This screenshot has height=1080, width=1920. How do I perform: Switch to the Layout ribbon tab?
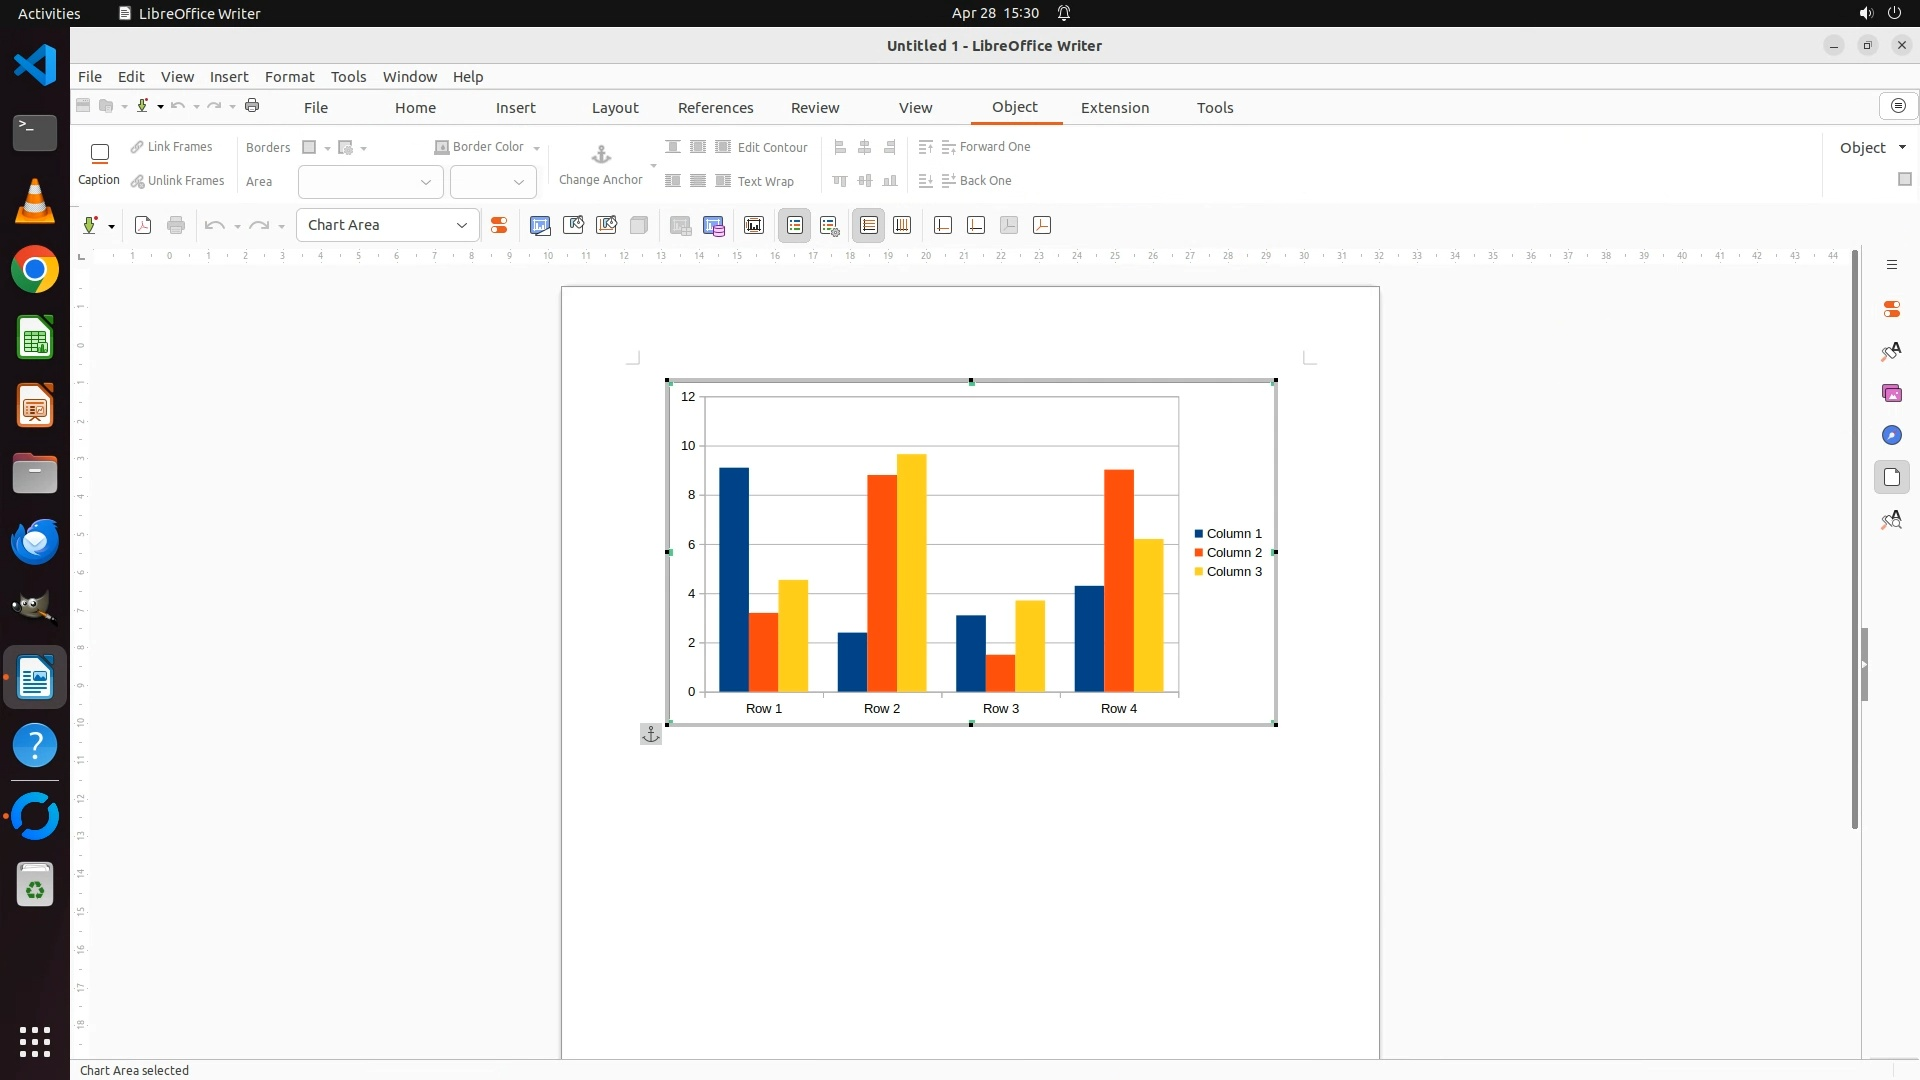(x=614, y=108)
